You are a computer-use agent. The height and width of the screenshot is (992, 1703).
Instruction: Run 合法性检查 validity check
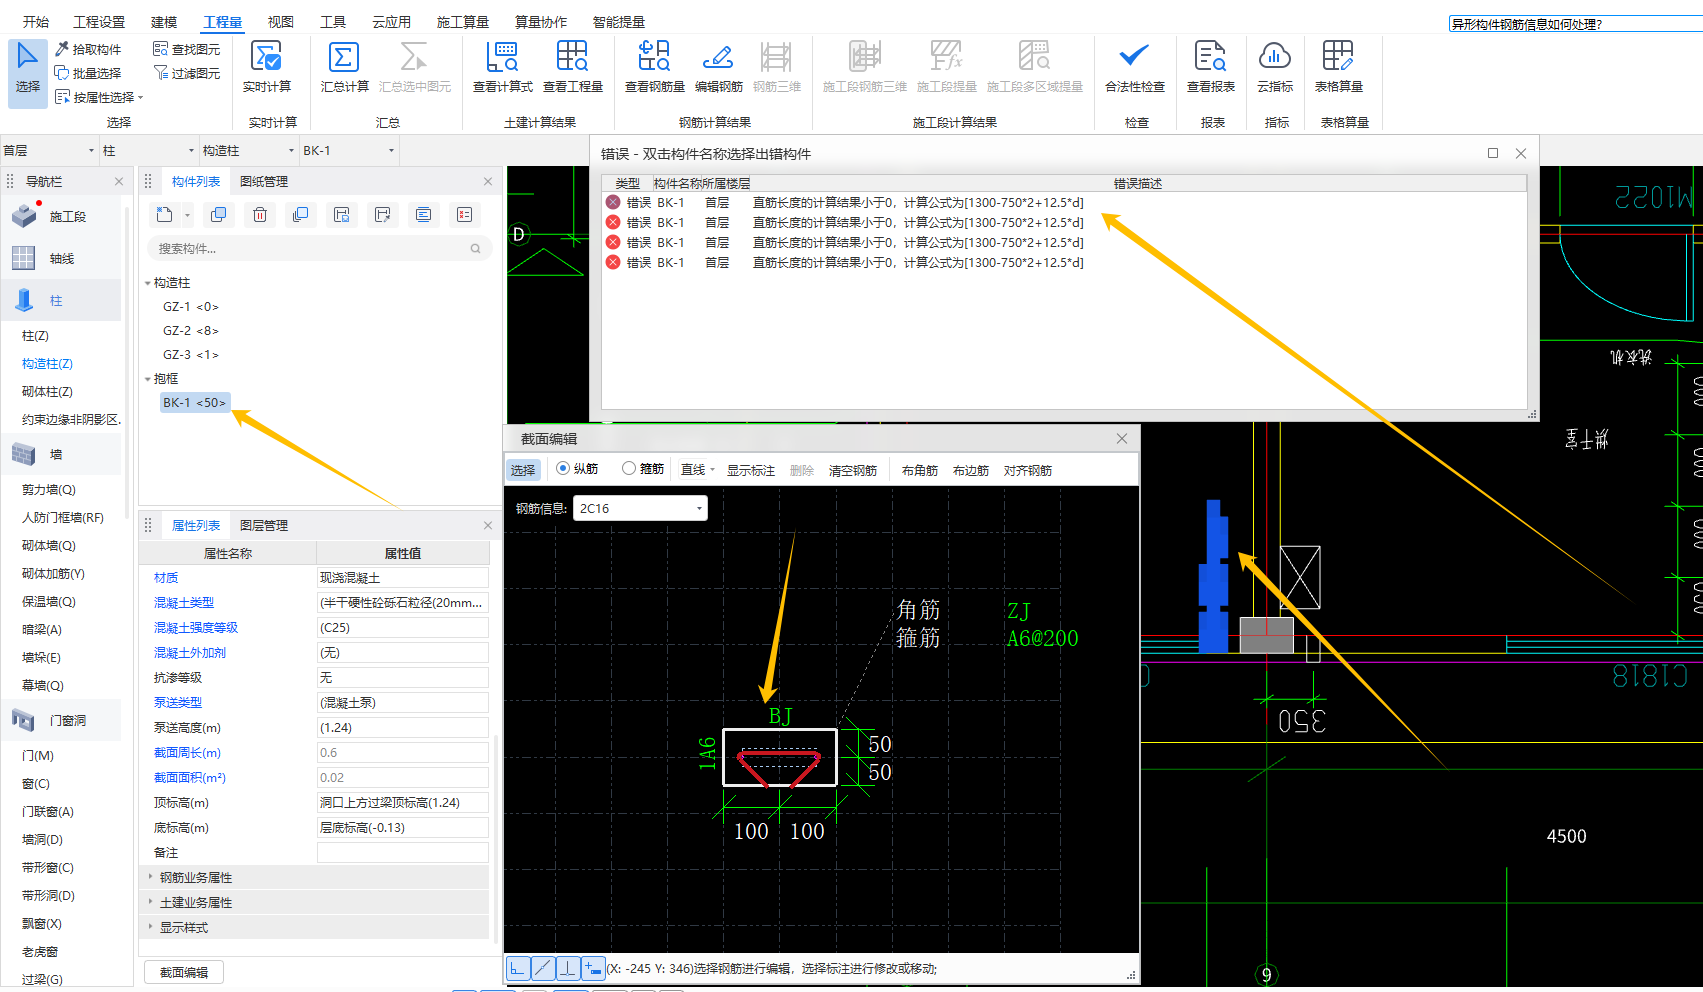pyautogui.click(x=1135, y=67)
